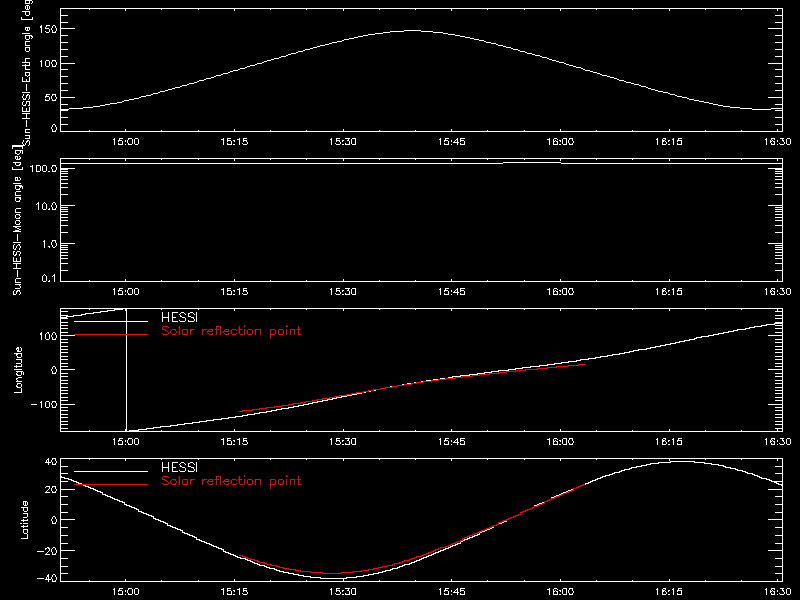Click '15:00' time label under Longitude plot
The image size is (800, 600).
(x=126, y=441)
